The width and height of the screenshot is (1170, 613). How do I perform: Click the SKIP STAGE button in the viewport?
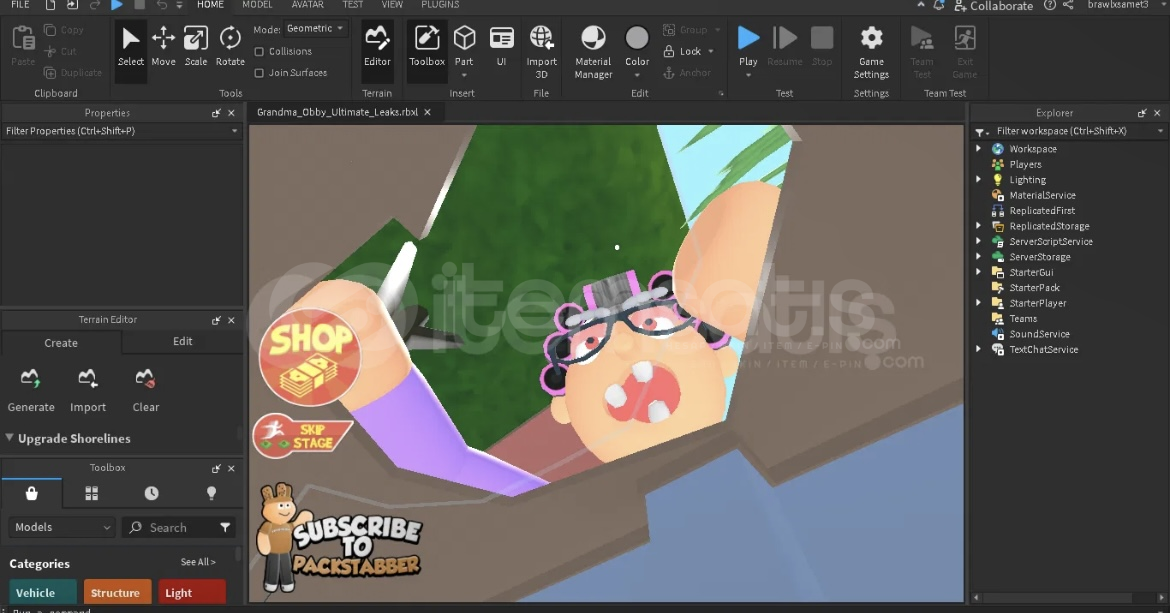(x=301, y=436)
